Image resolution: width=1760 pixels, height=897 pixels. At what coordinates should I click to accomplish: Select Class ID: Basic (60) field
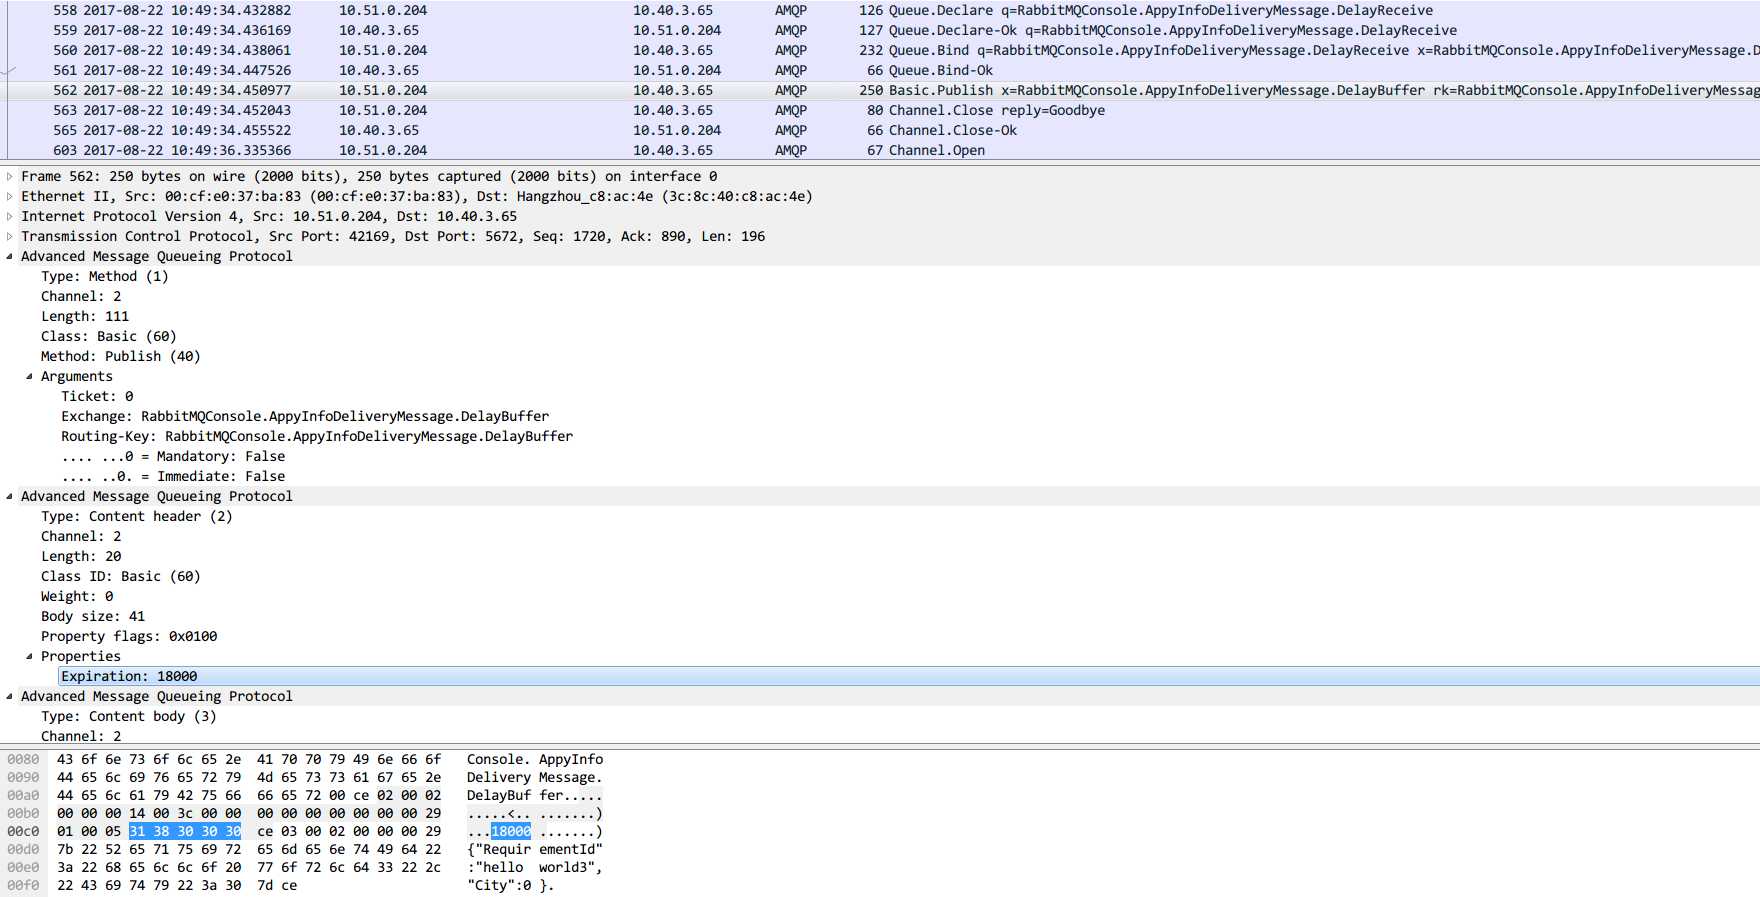[x=121, y=576]
